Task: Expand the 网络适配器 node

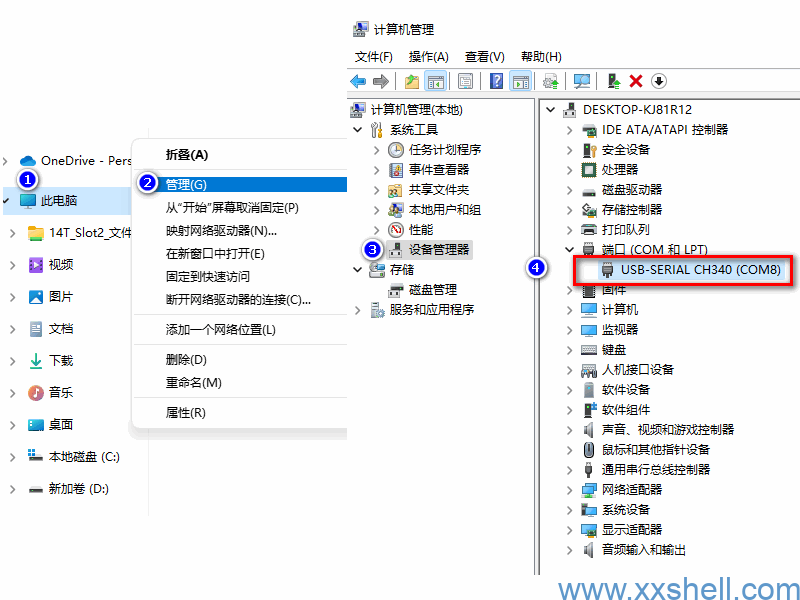Action: pos(569,489)
